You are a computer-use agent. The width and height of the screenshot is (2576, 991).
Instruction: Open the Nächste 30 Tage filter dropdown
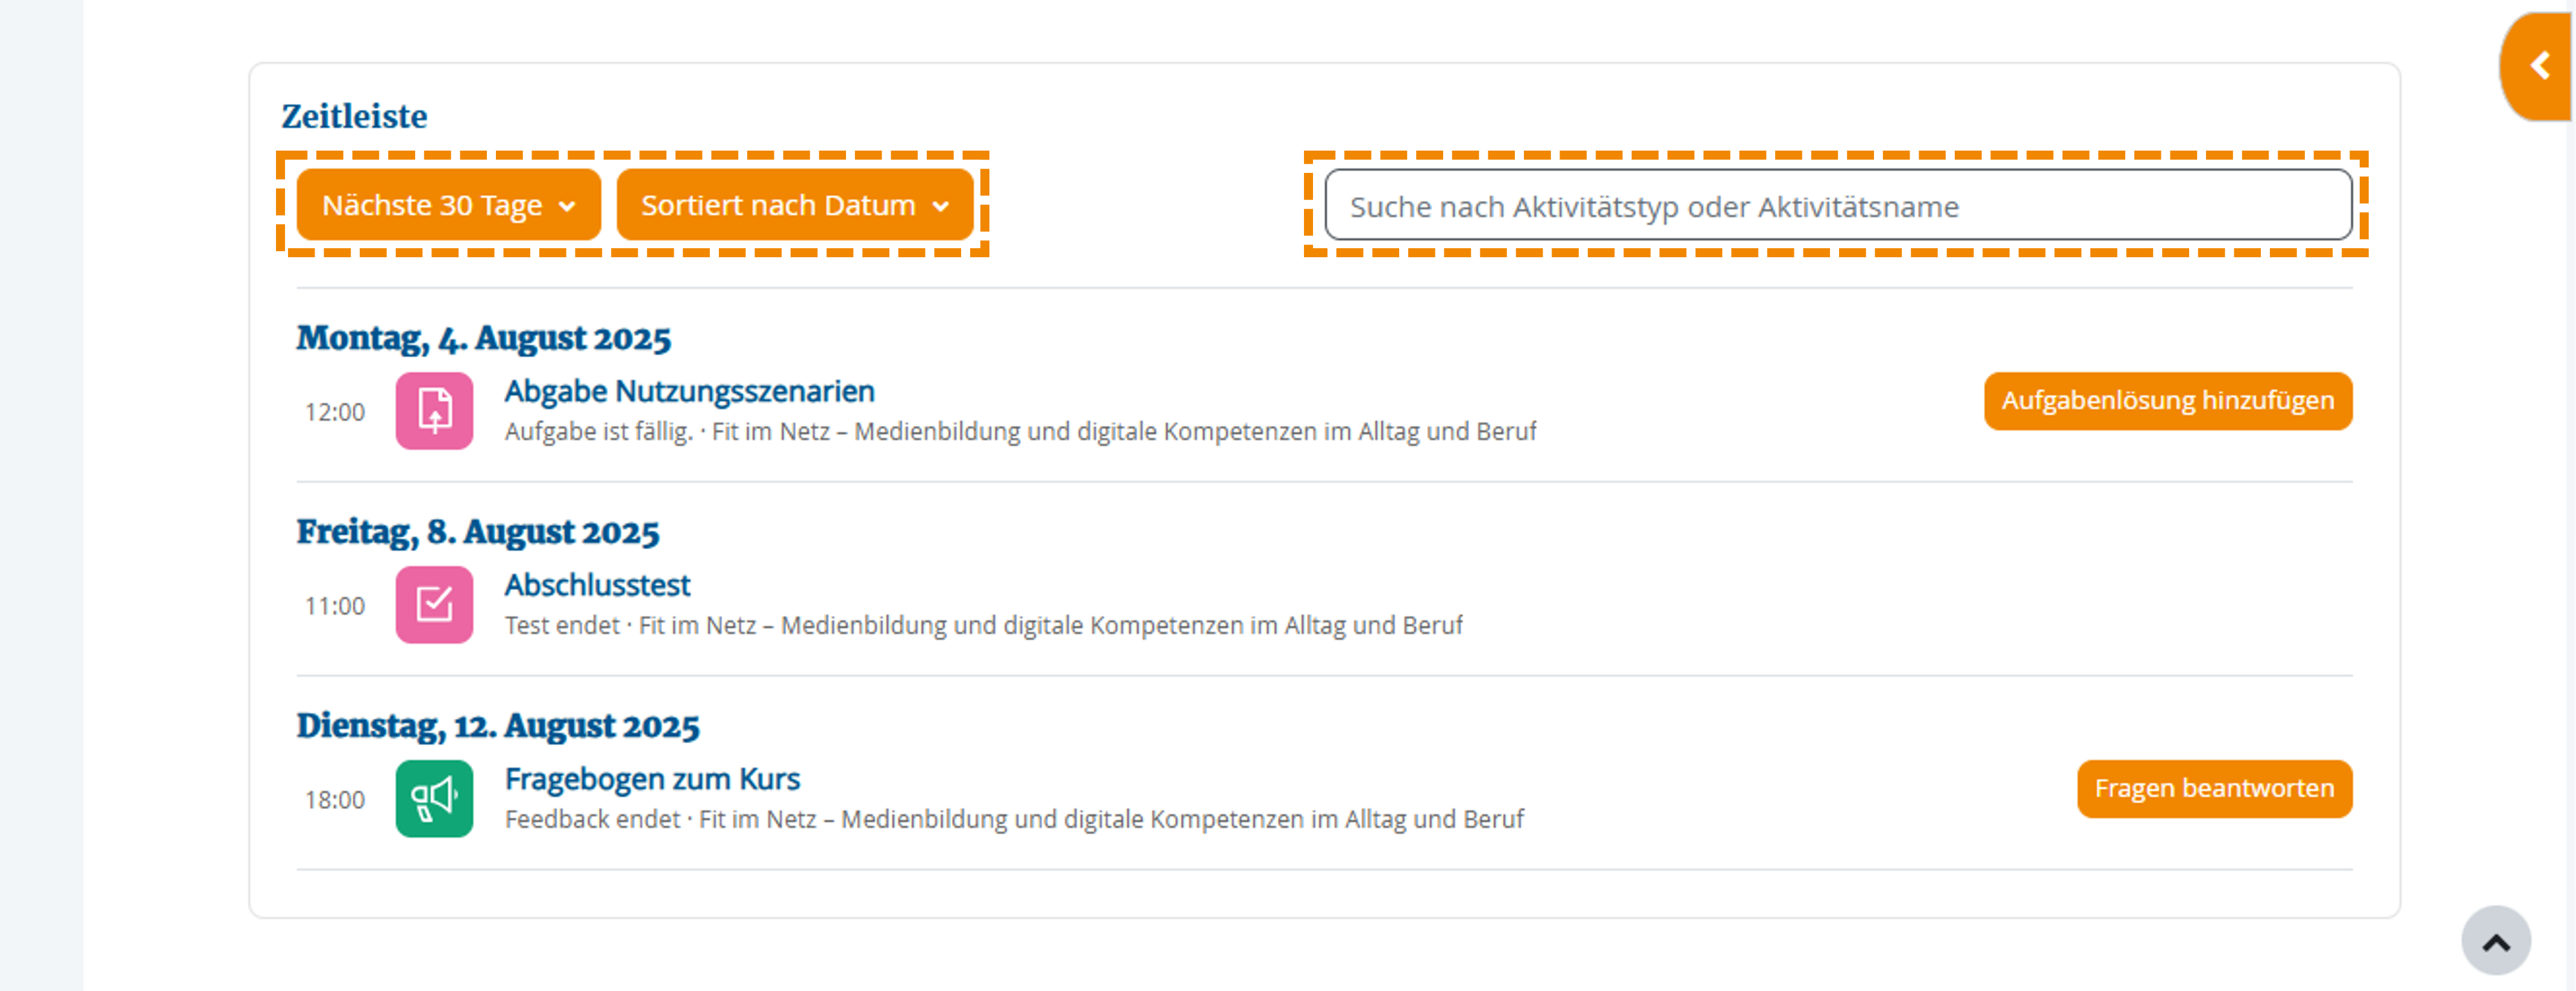pos(446,205)
